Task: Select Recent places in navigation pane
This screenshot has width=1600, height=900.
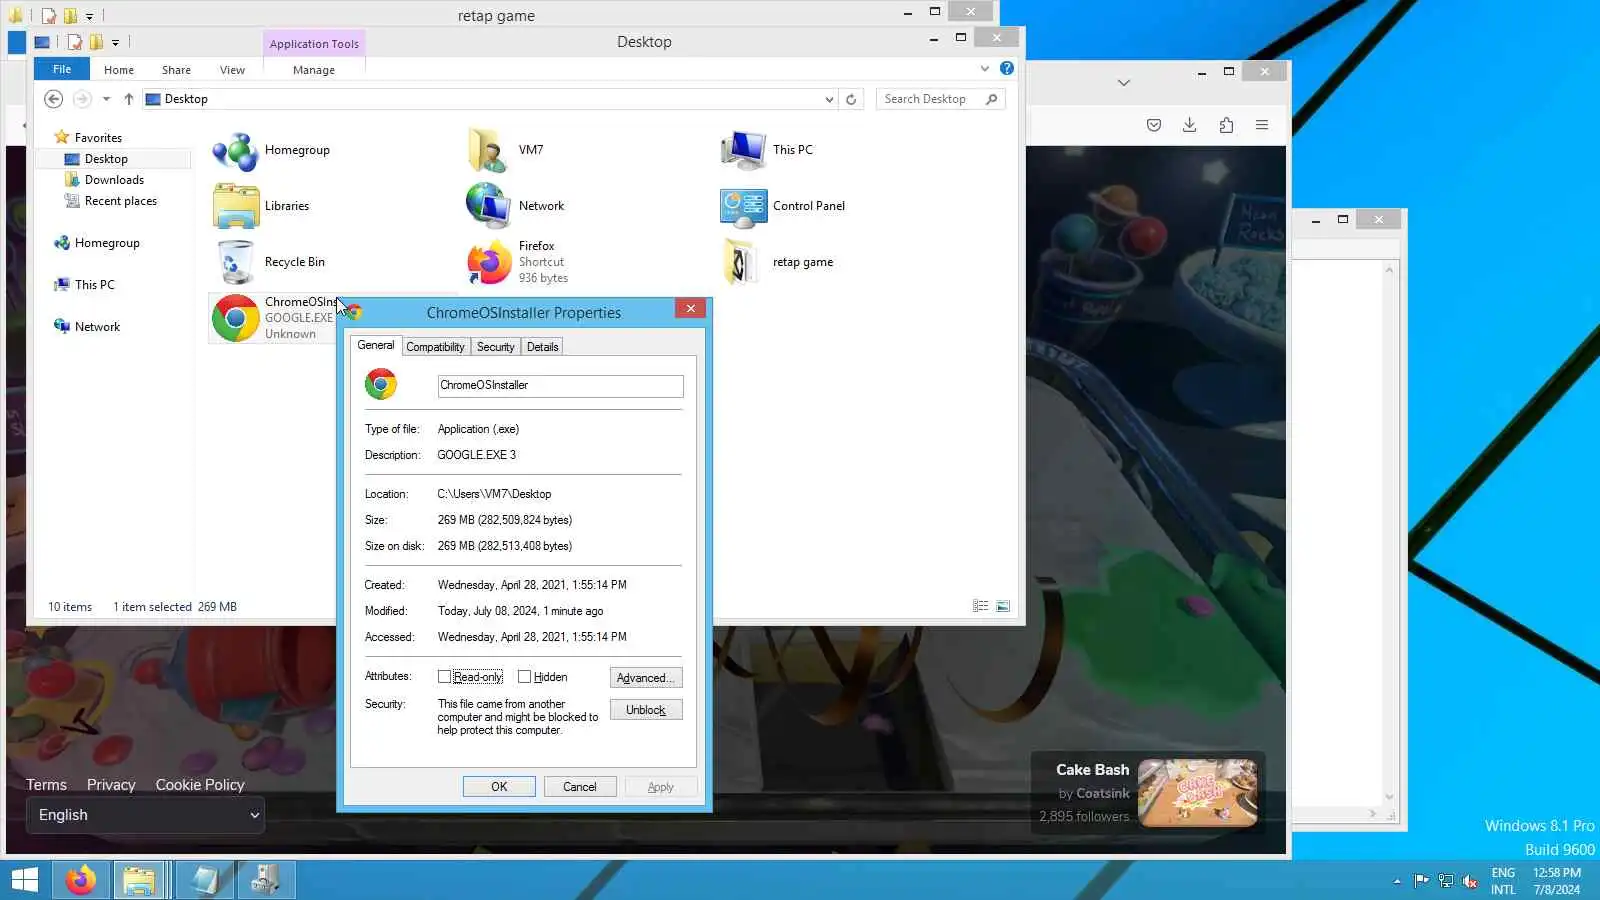Action: point(121,201)
